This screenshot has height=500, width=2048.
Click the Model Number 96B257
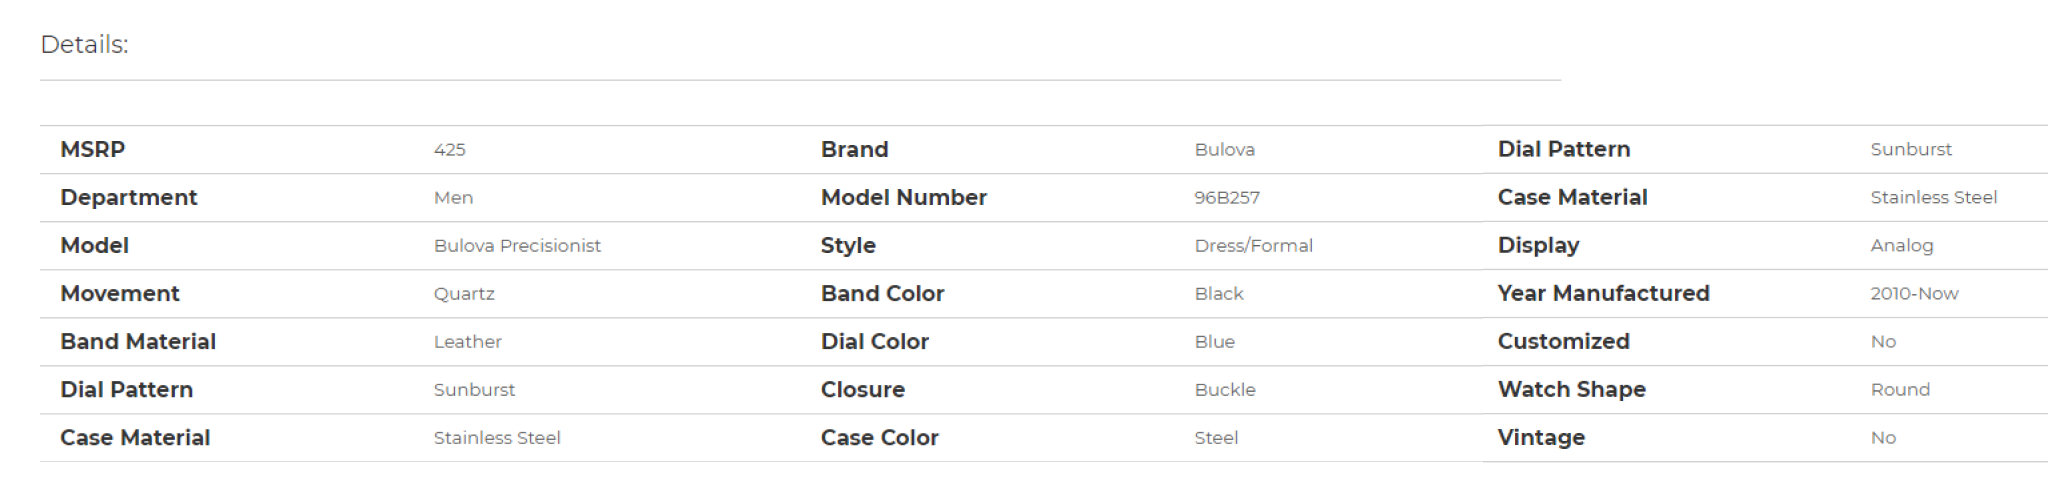pos(1227,198)
